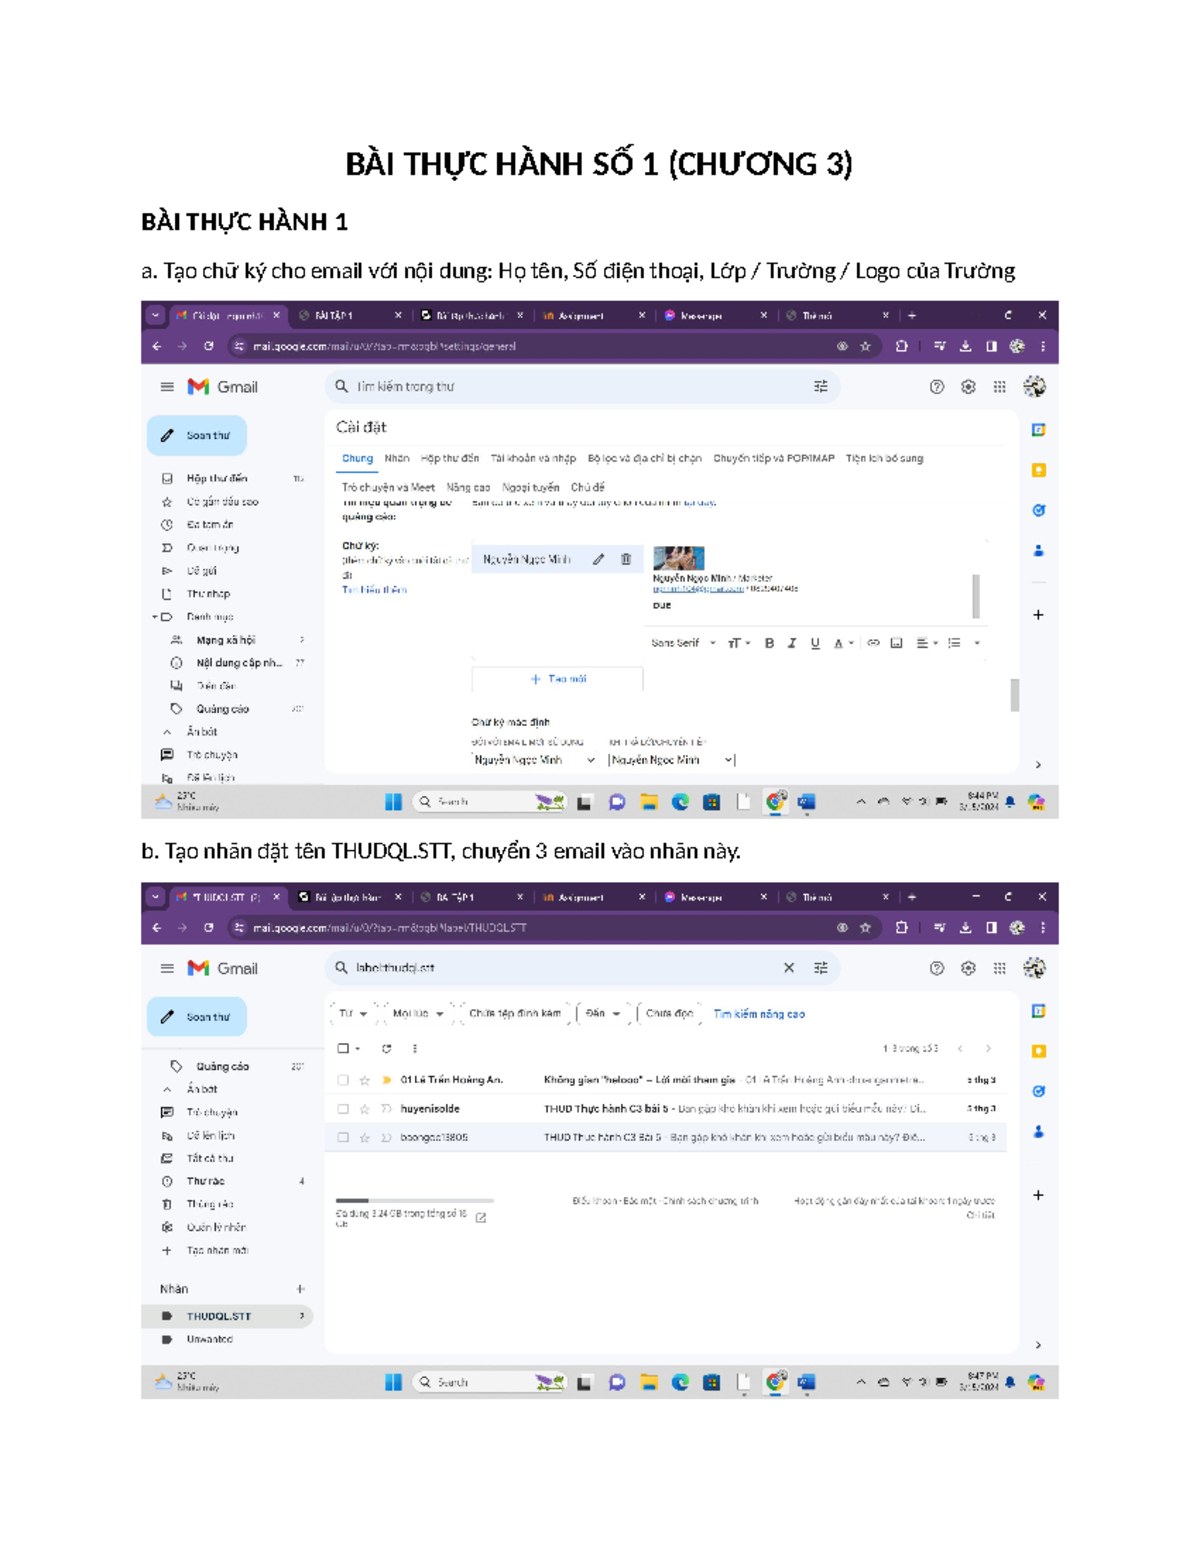
Task: Click '+ Tạo mới' signature button
Action: tap(558, 679)
